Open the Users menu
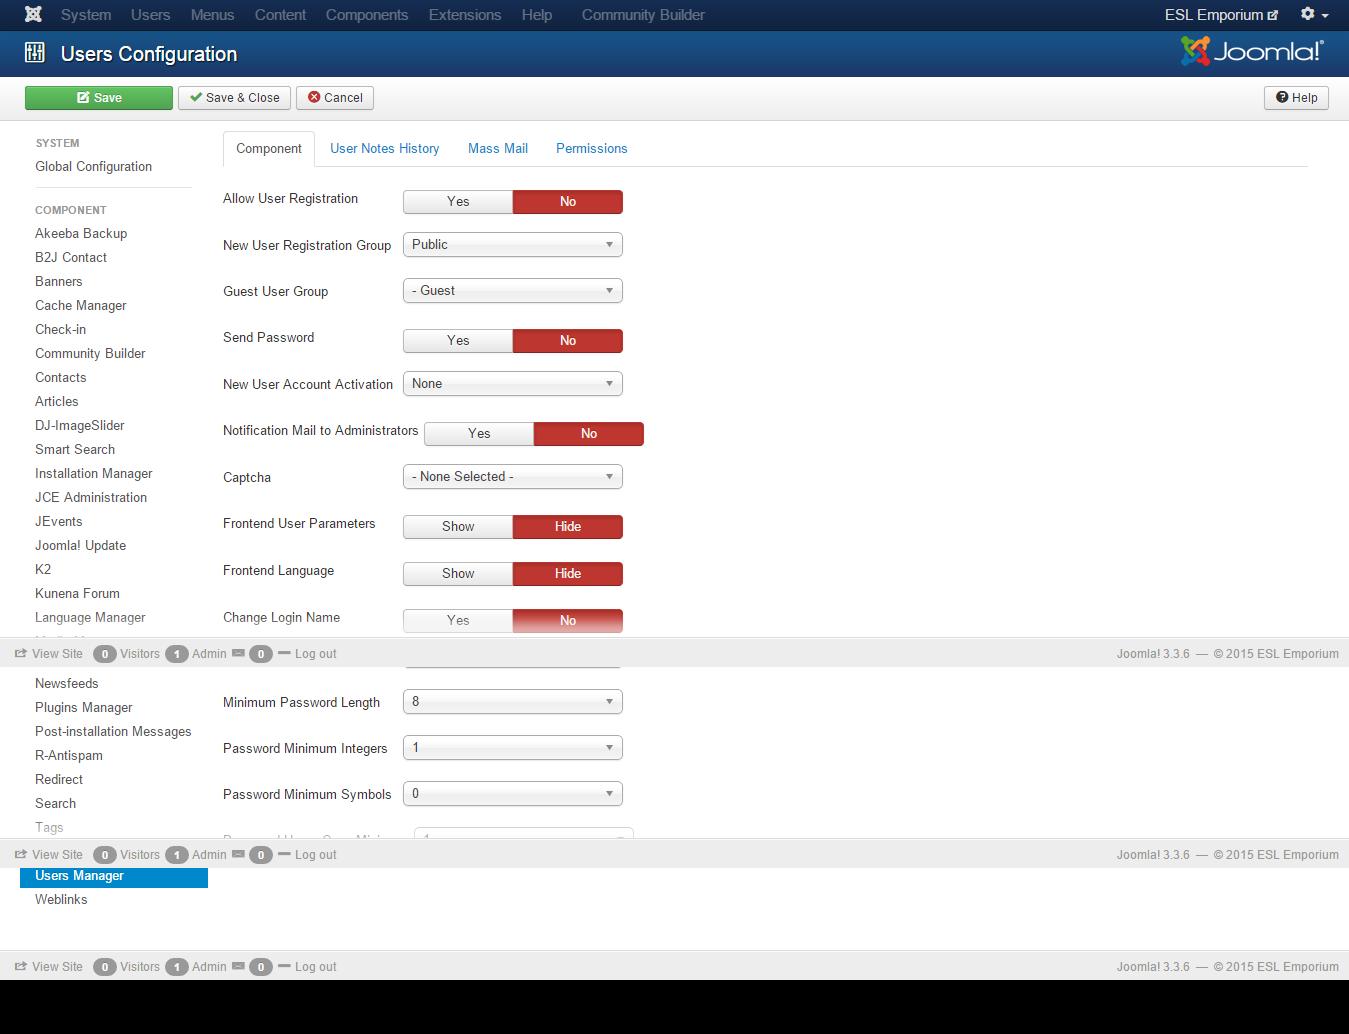Screen dimensions: 1349x1034 click(x=150, y=15)
